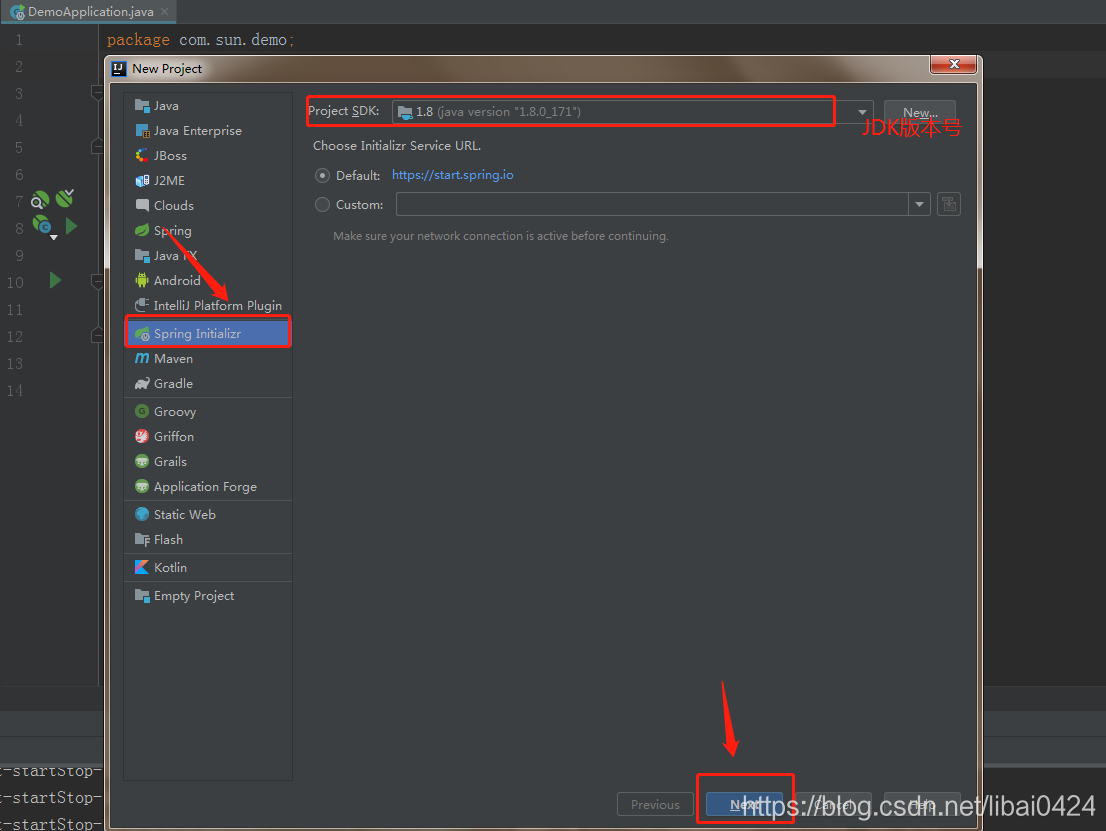This screenshot has height=831, width=1106.
Task: Select the Java FX project type row
Action: pyautogui.click(x=208, y=255)
